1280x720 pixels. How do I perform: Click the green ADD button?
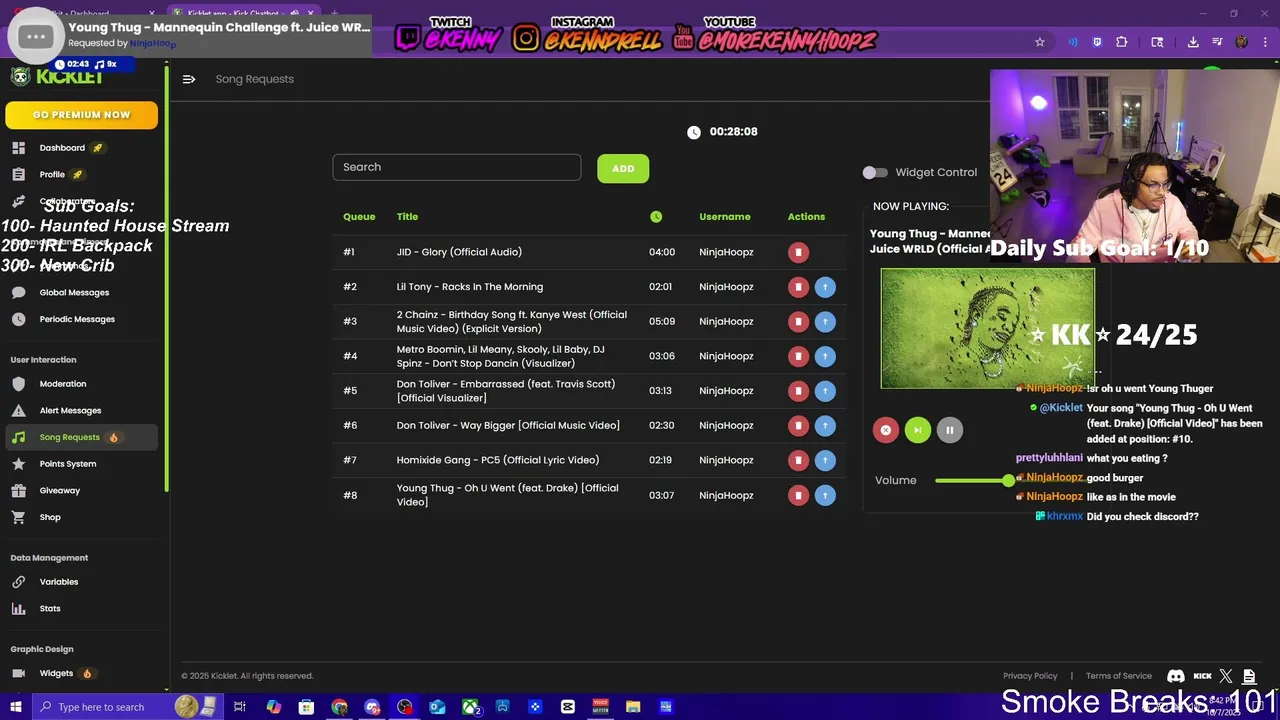(x=623, y=168)
